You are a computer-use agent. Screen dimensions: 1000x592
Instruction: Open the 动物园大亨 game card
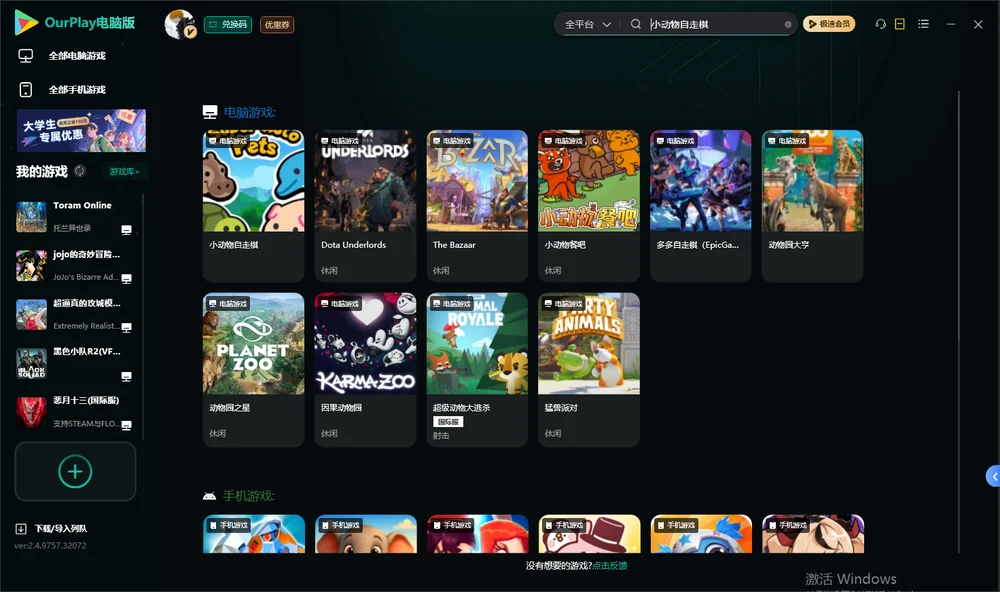[812, 205]
